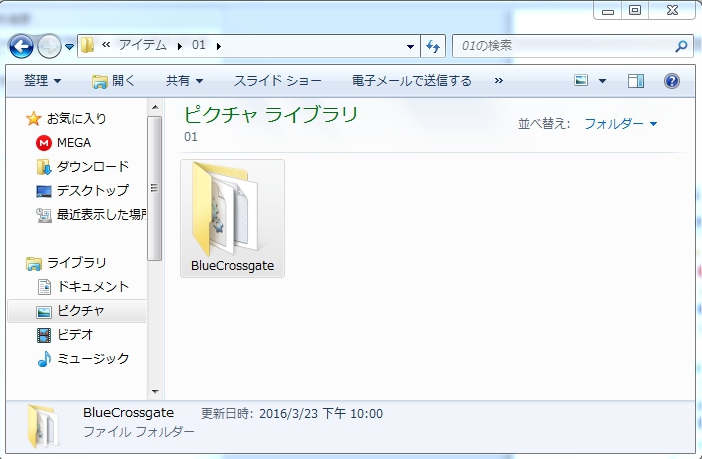The width and height of the screenshot is (702, 459).
Task: Select the アイテム breadcrumb segment
Action: click(142, 45)
